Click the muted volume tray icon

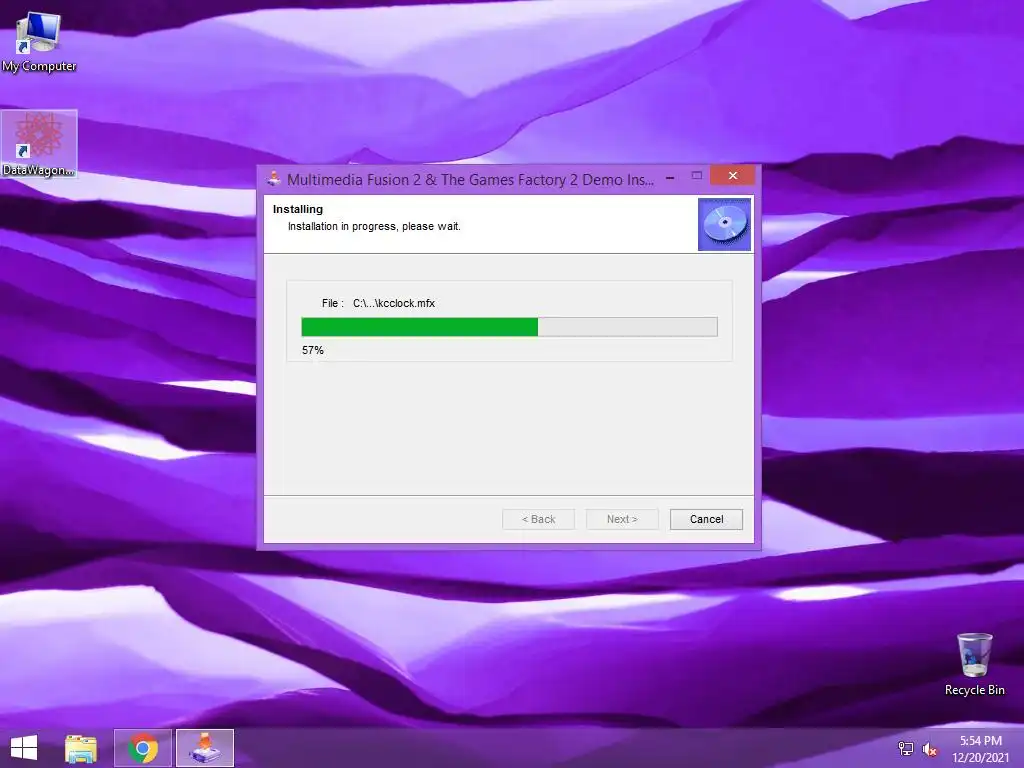point(929,750)
